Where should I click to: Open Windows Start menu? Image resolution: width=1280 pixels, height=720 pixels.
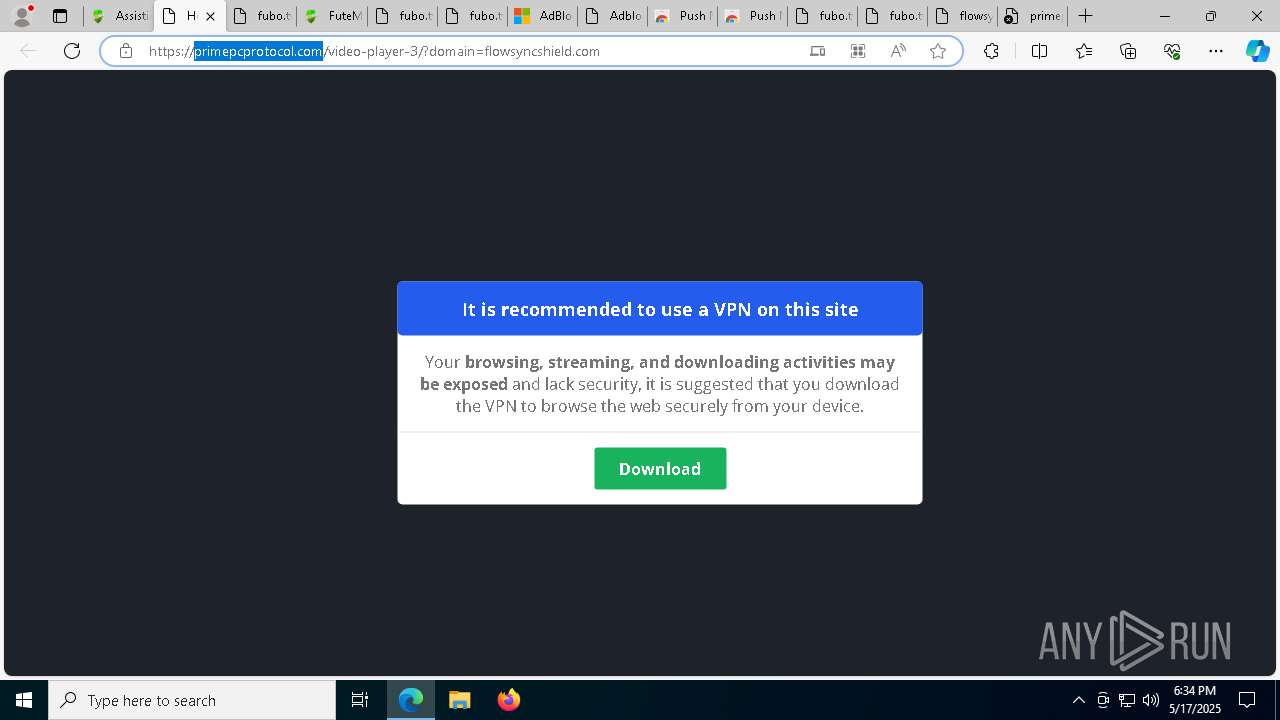(x=24, y=700)
